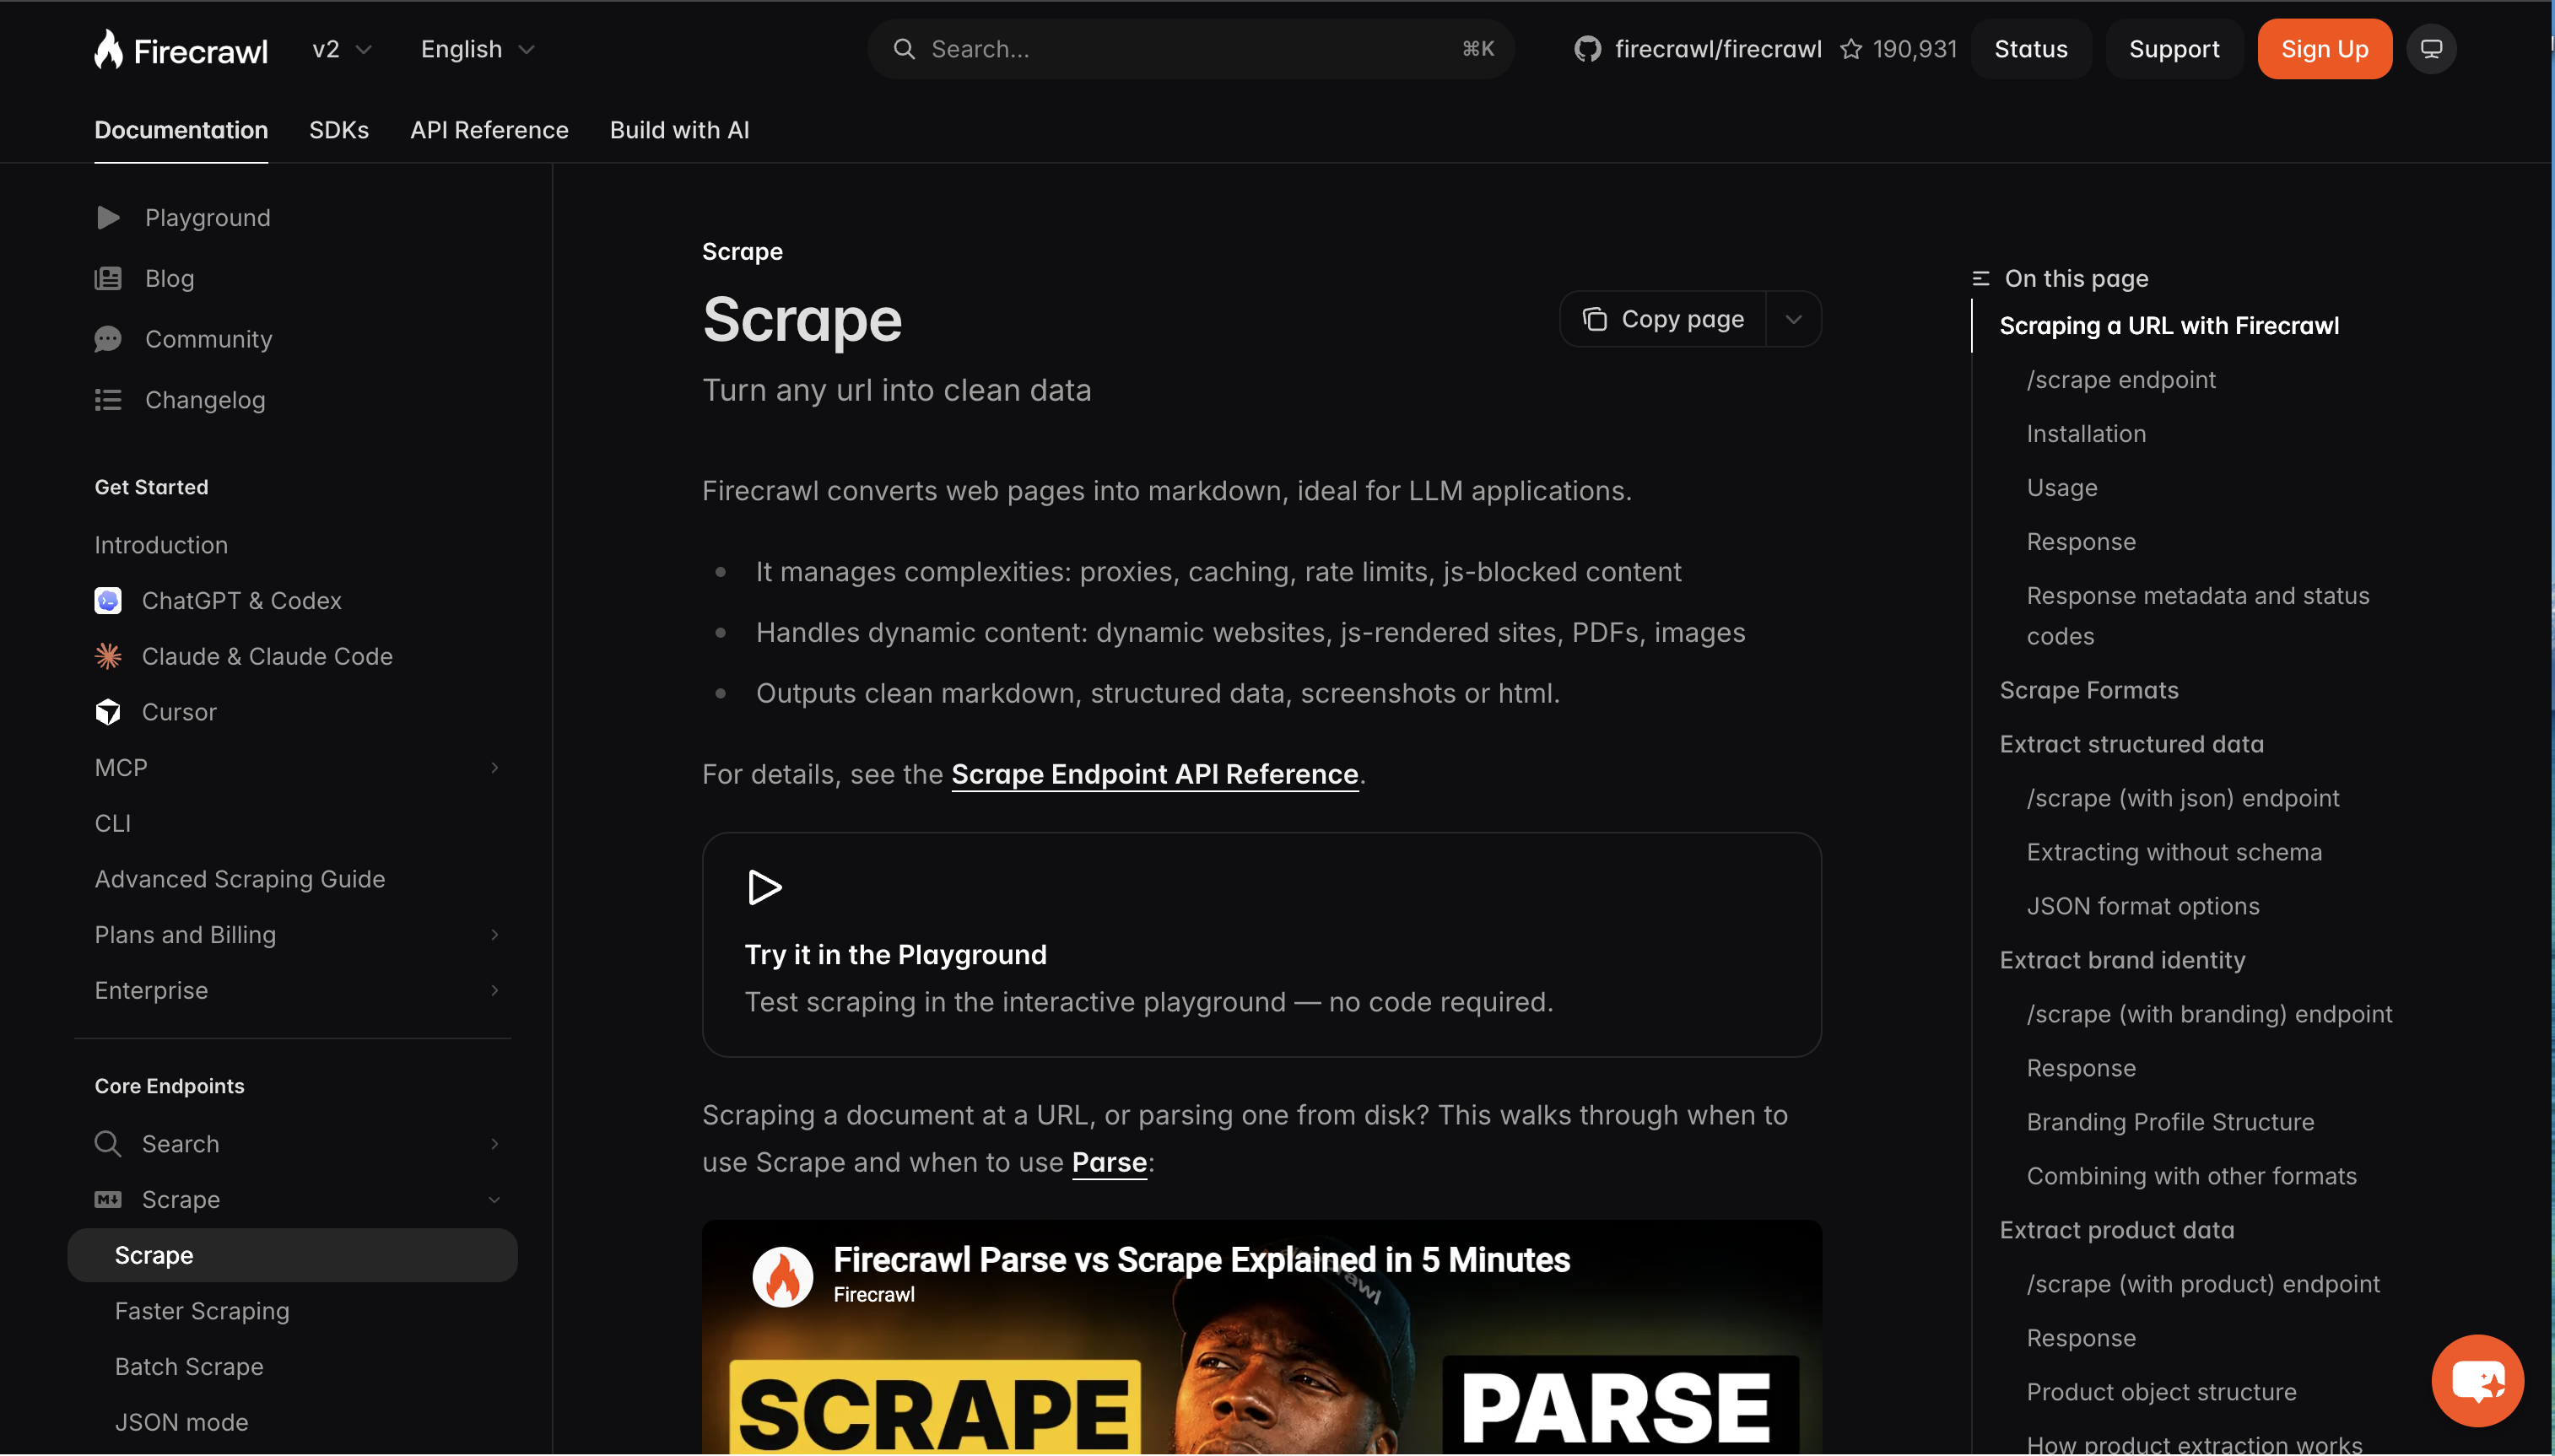
Task: Open Faster Scraping sidebar page
Action: pyautogui.click(x=202, y=1310)
